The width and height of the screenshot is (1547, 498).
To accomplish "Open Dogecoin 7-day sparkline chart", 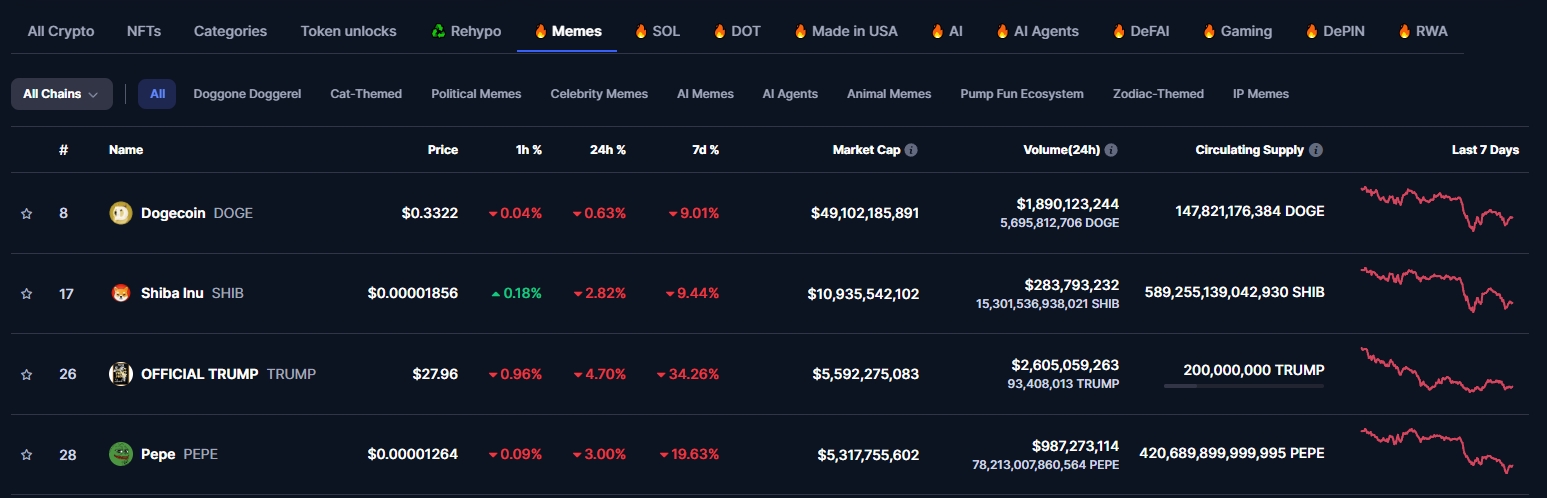I will pyautogui.click(x=1437, y=208).
